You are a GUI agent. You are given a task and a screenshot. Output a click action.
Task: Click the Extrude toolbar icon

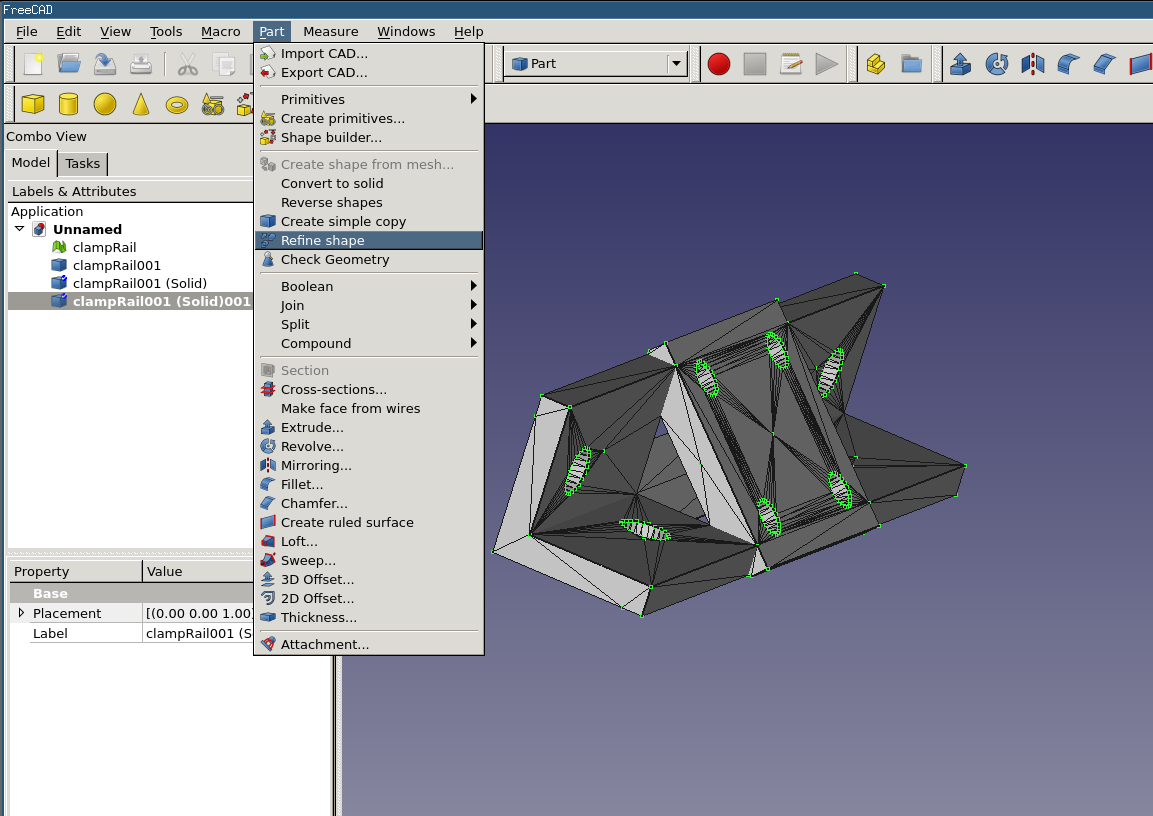960,64
